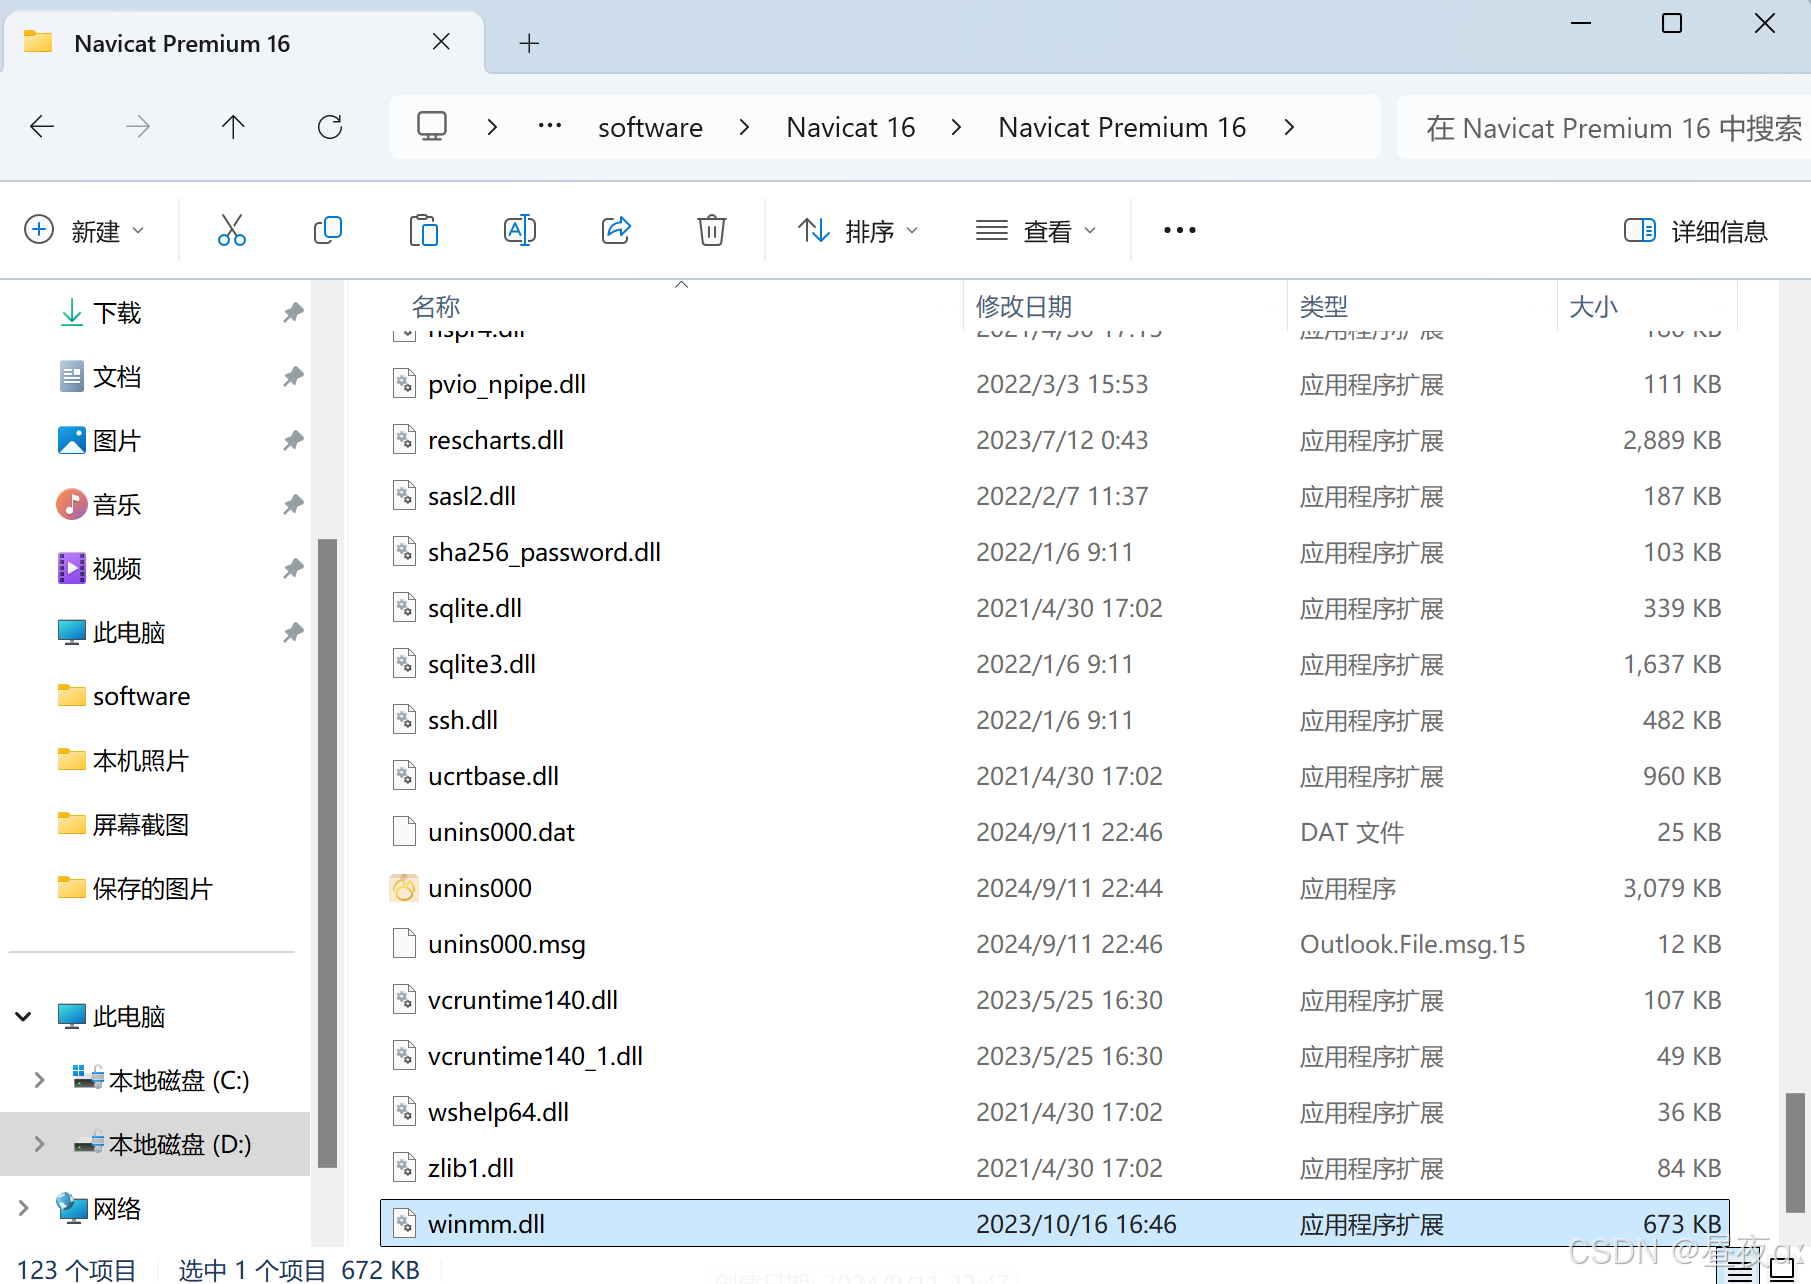Open the address bar ellipsis for hidden folders
1811x1284 pixels.
[550, 127]
